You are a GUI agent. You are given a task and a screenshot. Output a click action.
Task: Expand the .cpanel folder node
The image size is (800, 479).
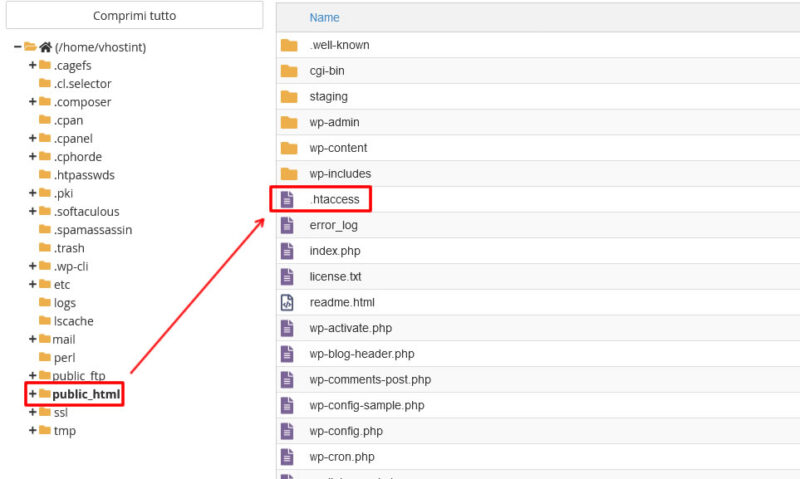(x=32, y=138)
